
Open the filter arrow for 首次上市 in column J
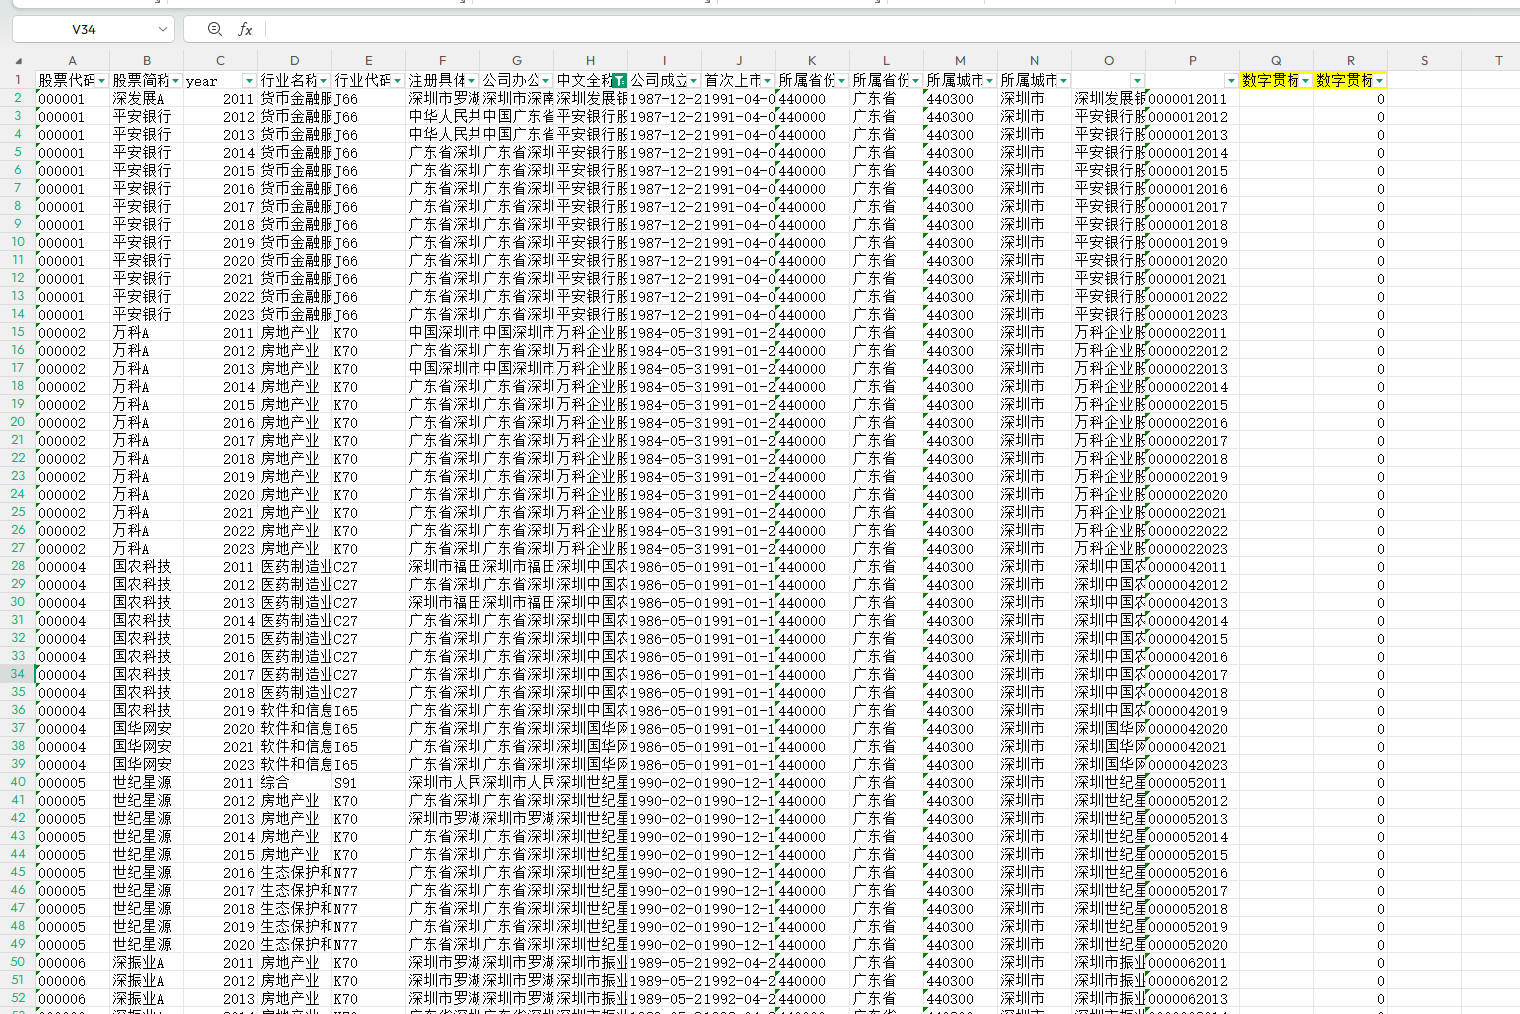[768, 80]
